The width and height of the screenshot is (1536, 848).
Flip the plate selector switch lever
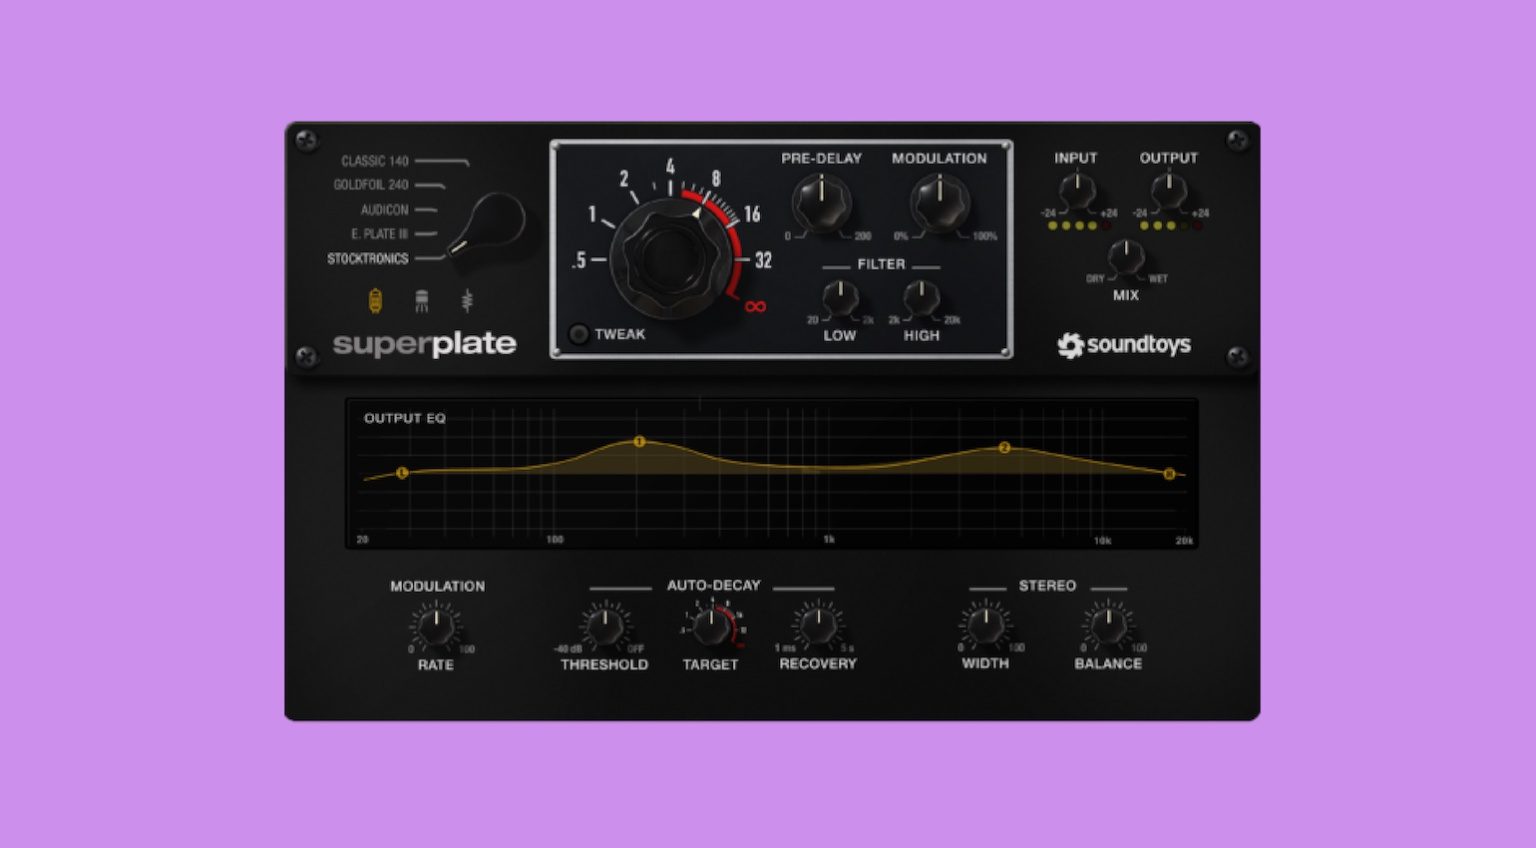tap(488, 222)
